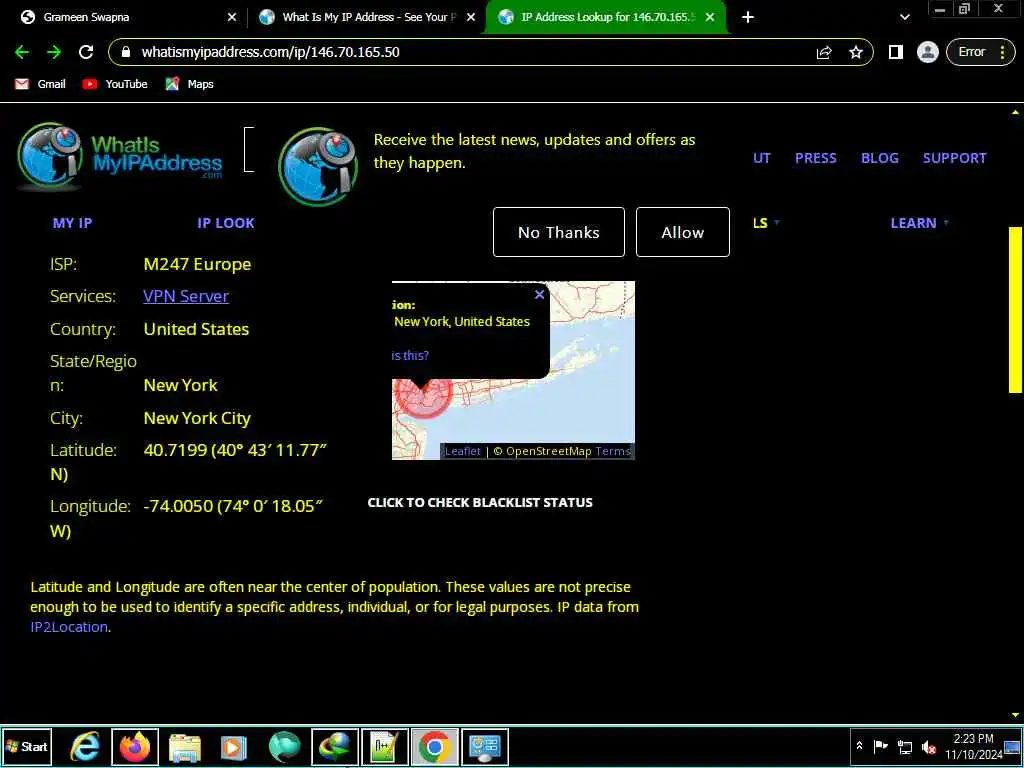Open the Chrome profile avatar
Image resolution: width=1024 pixels, height=768 pixels.
(x=927, y=52)
